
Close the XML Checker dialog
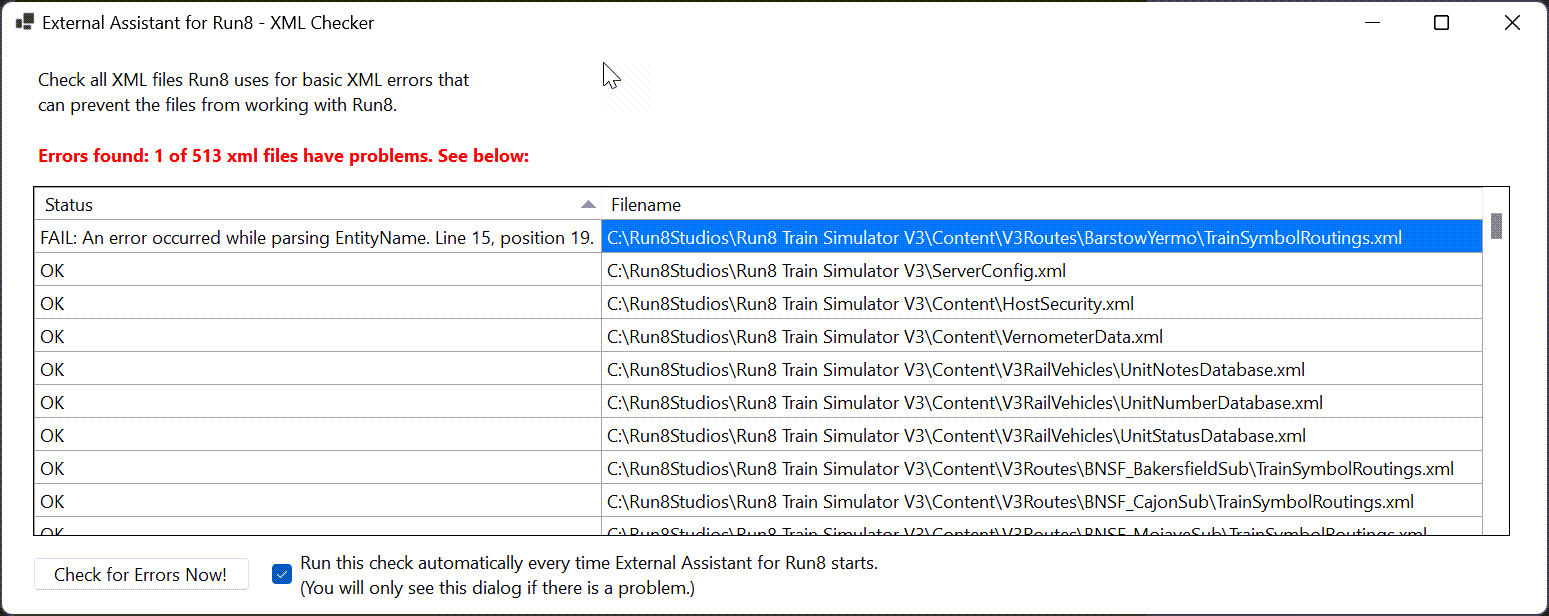point(1512,22)
